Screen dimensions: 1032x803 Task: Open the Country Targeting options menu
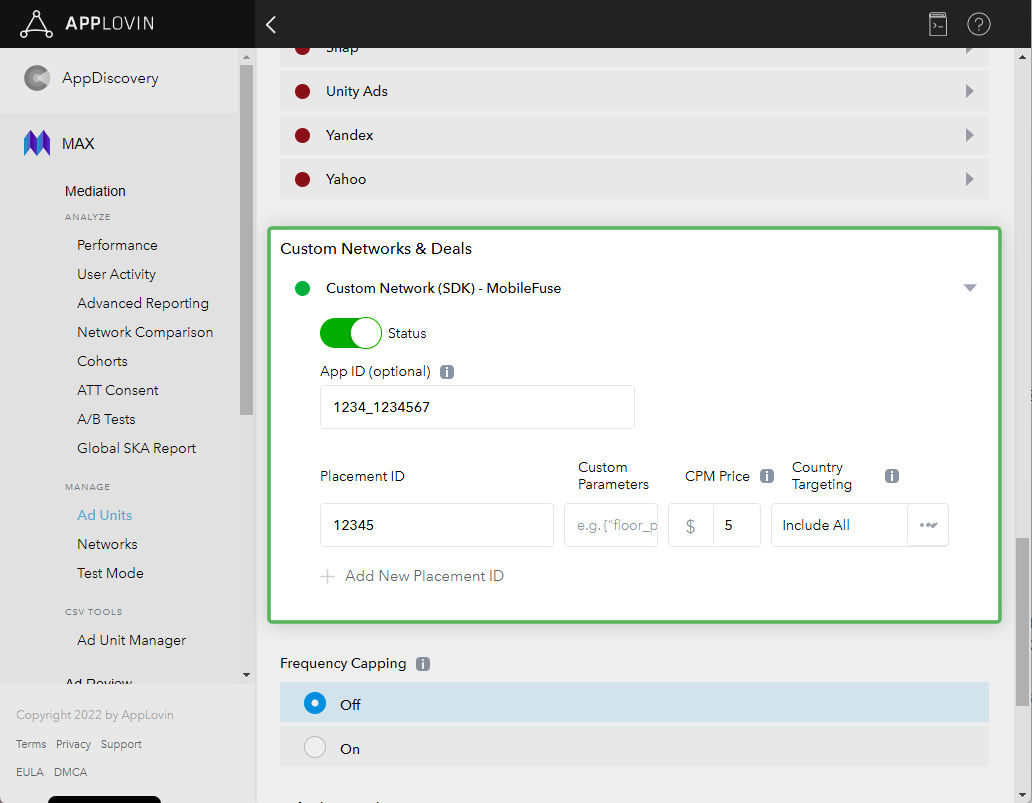point(928,525)
